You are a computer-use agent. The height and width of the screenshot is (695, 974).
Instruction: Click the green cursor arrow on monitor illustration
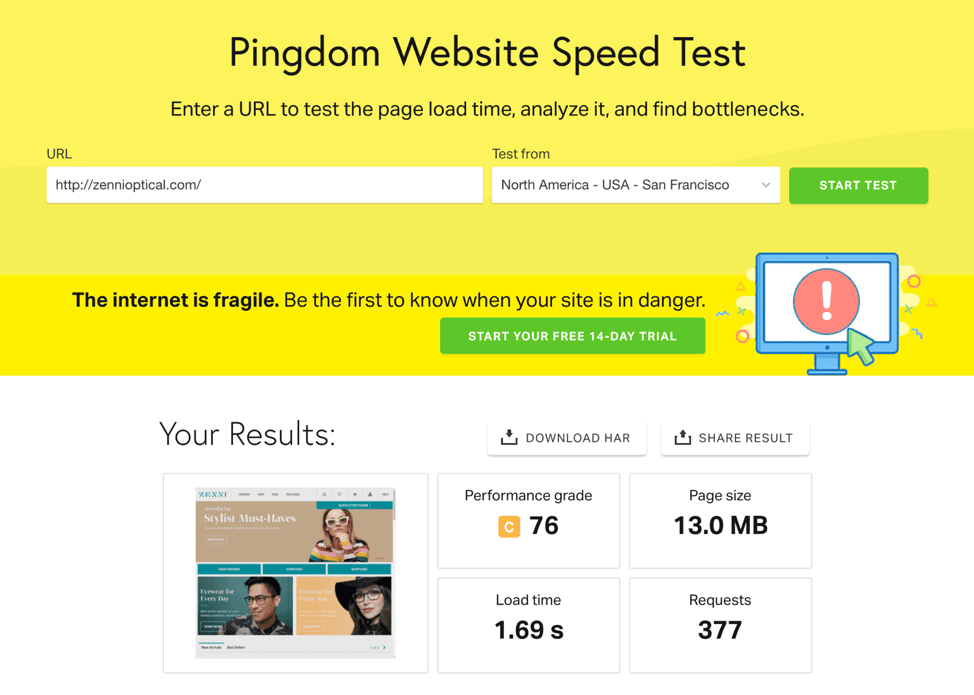pos(861,347)
